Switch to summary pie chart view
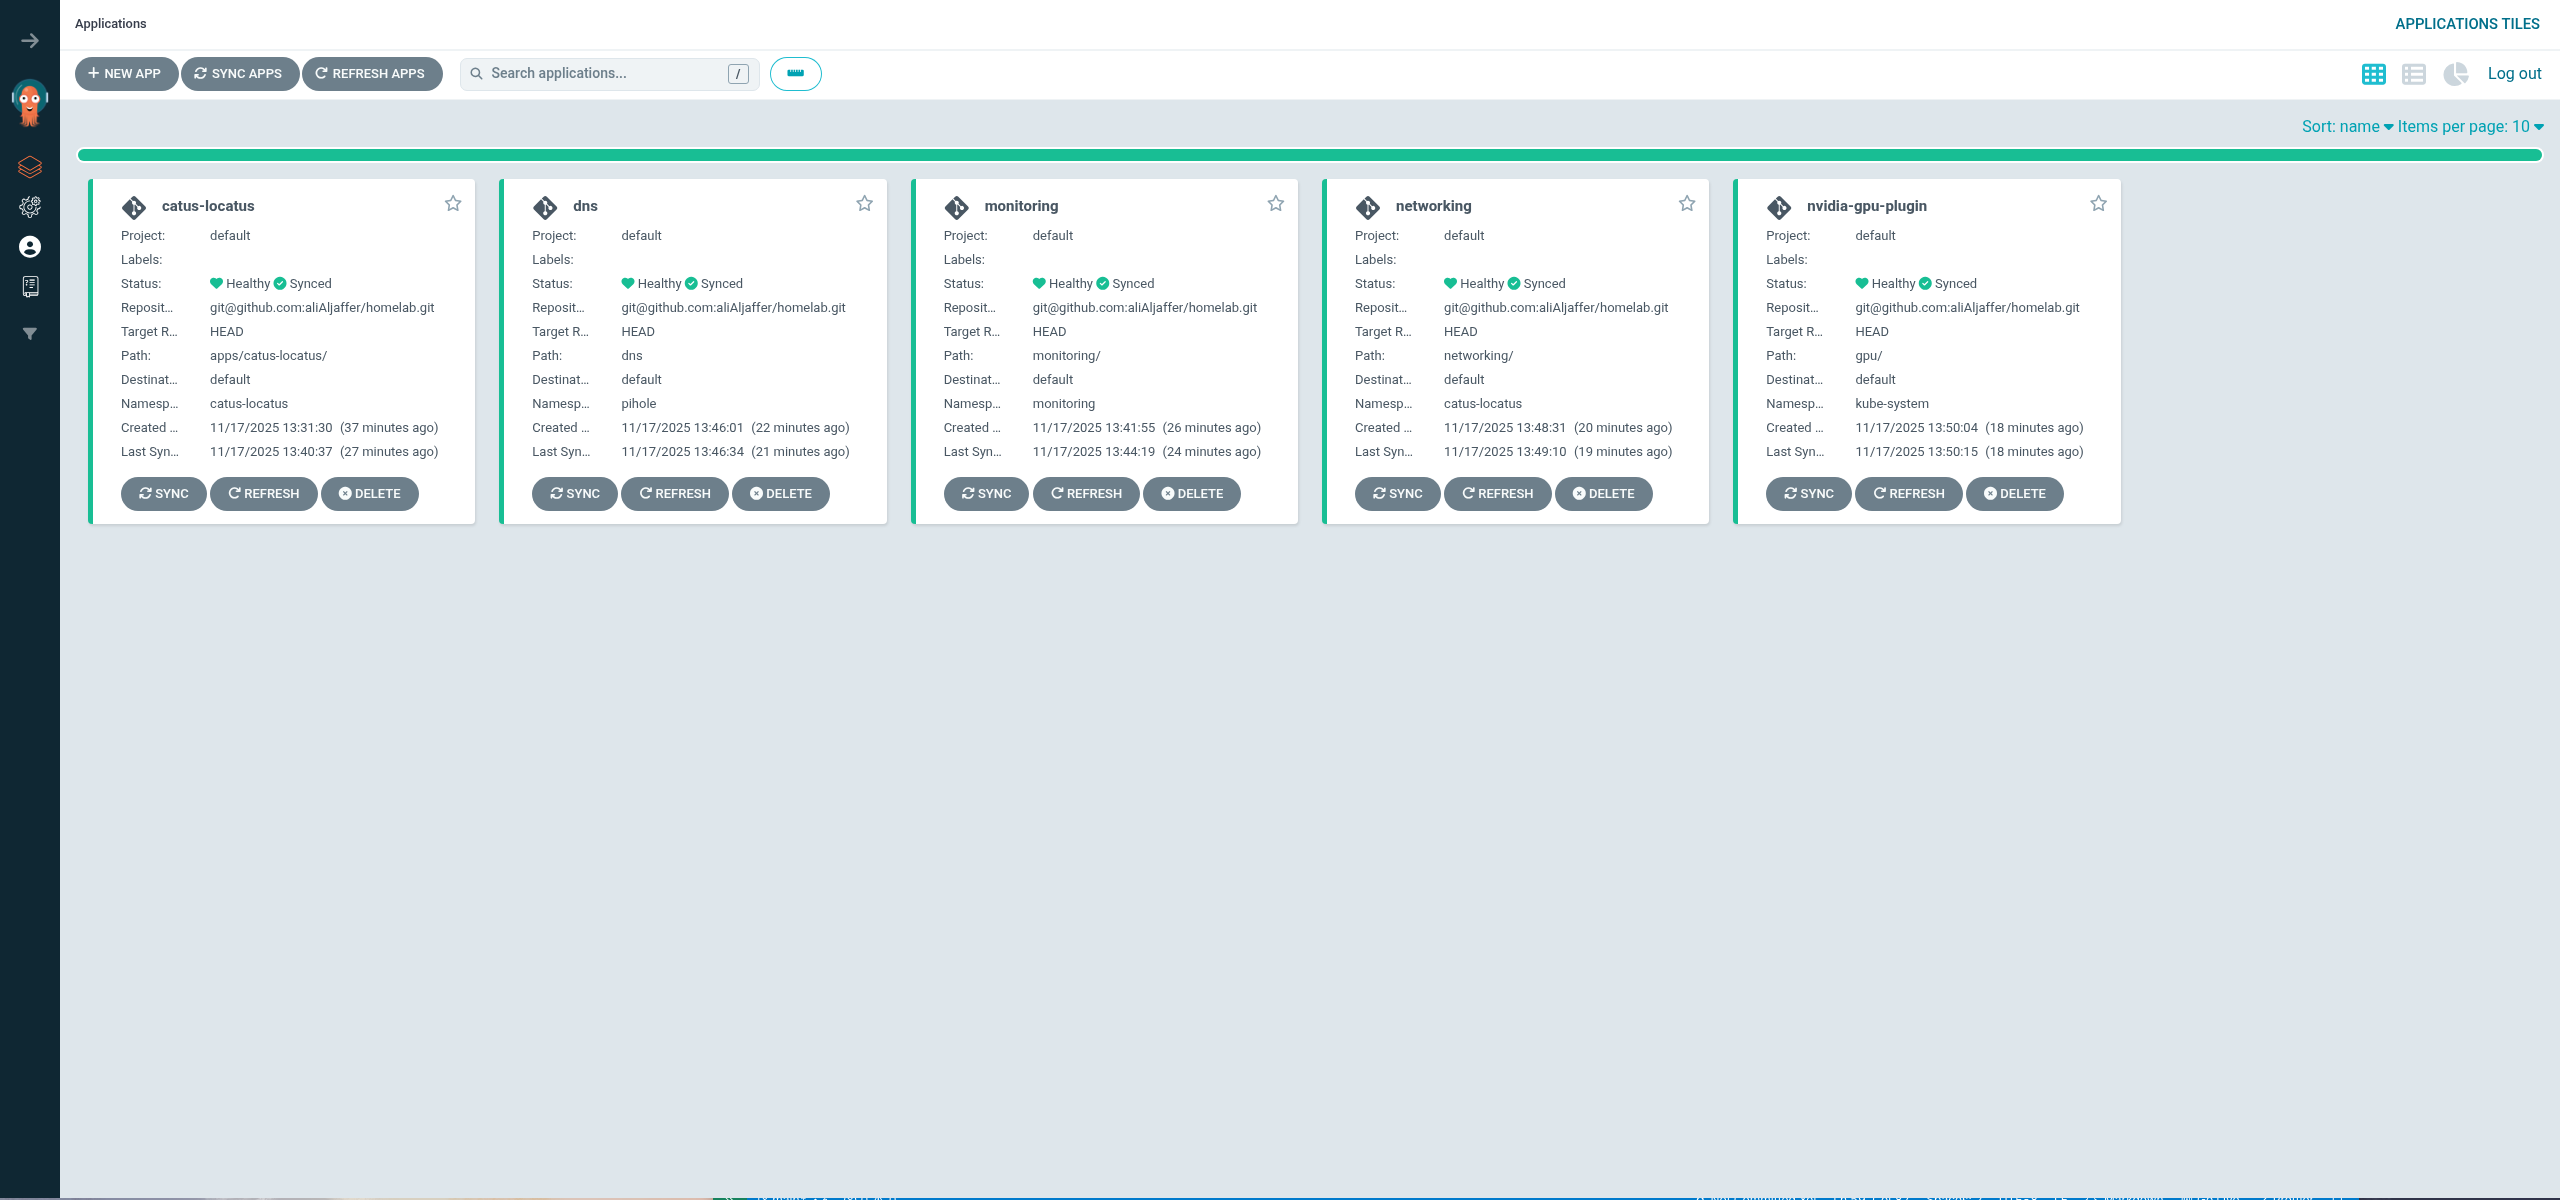 point(2455,74)
